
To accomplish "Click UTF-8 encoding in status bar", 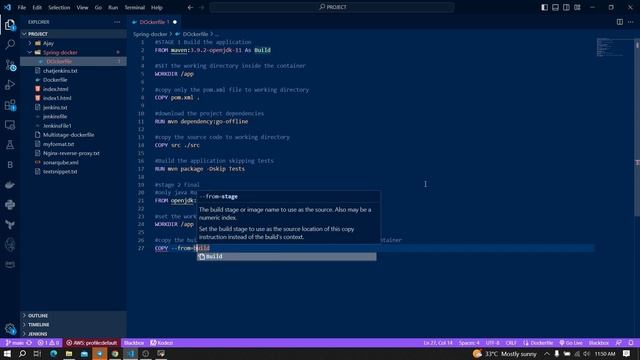I will 493,343.
